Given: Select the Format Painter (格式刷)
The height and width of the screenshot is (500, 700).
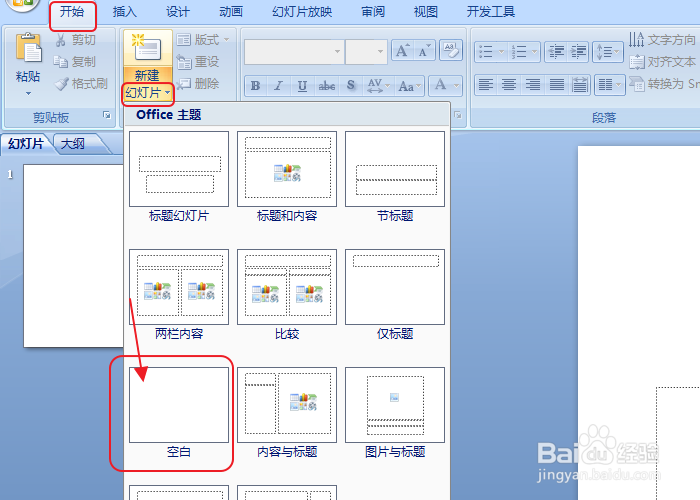Looking at the screenshot, I should click(x=81, y=83).
